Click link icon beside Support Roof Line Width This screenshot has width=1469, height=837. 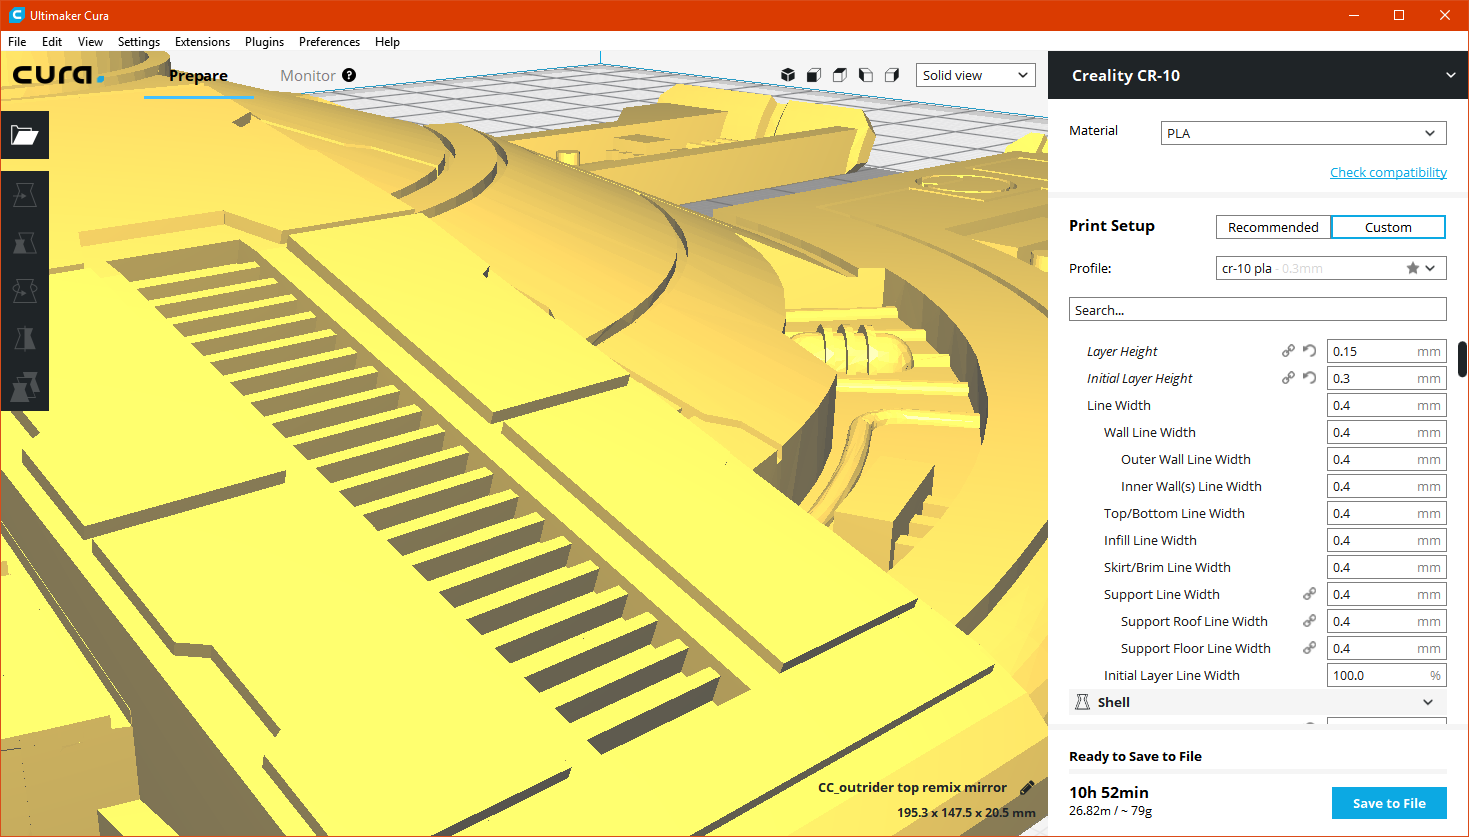point(1309,621)
